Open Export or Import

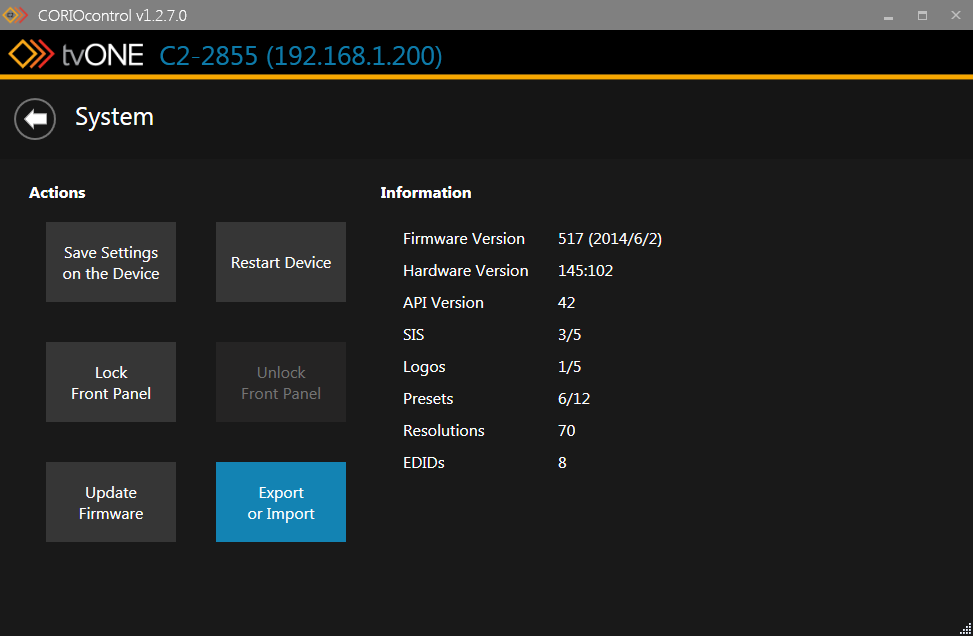(280, 502)
